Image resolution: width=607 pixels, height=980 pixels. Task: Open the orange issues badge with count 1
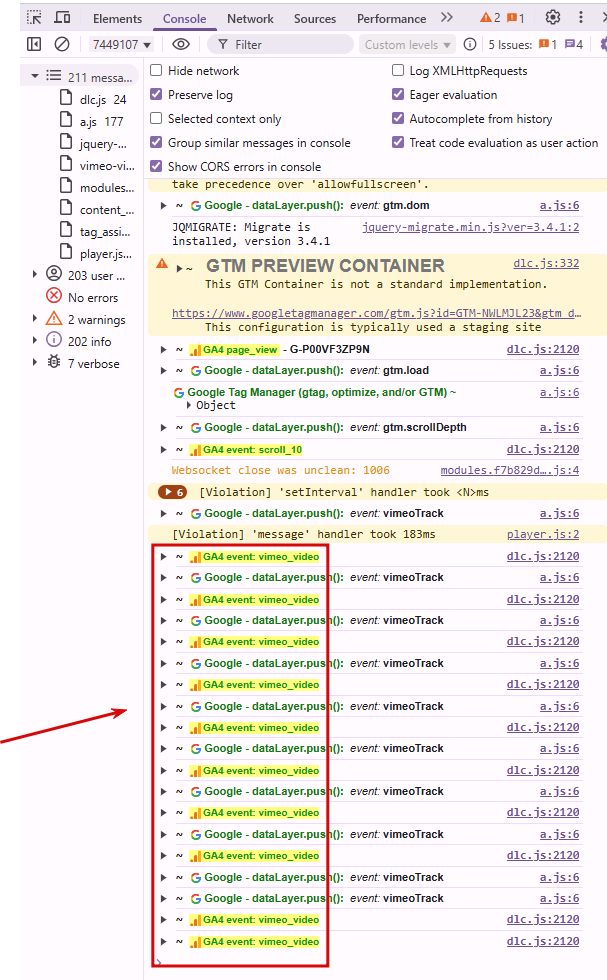click(x=548, y=44)
